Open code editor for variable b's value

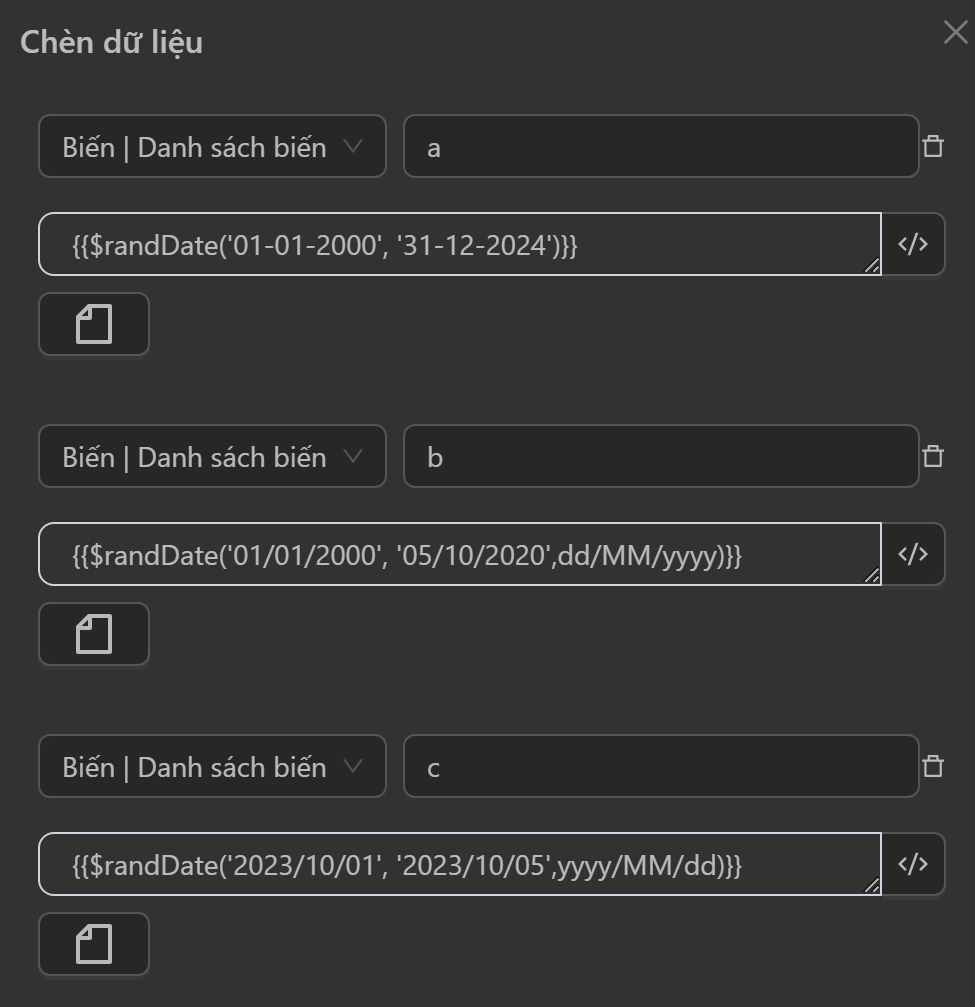(x=913, y=554)
